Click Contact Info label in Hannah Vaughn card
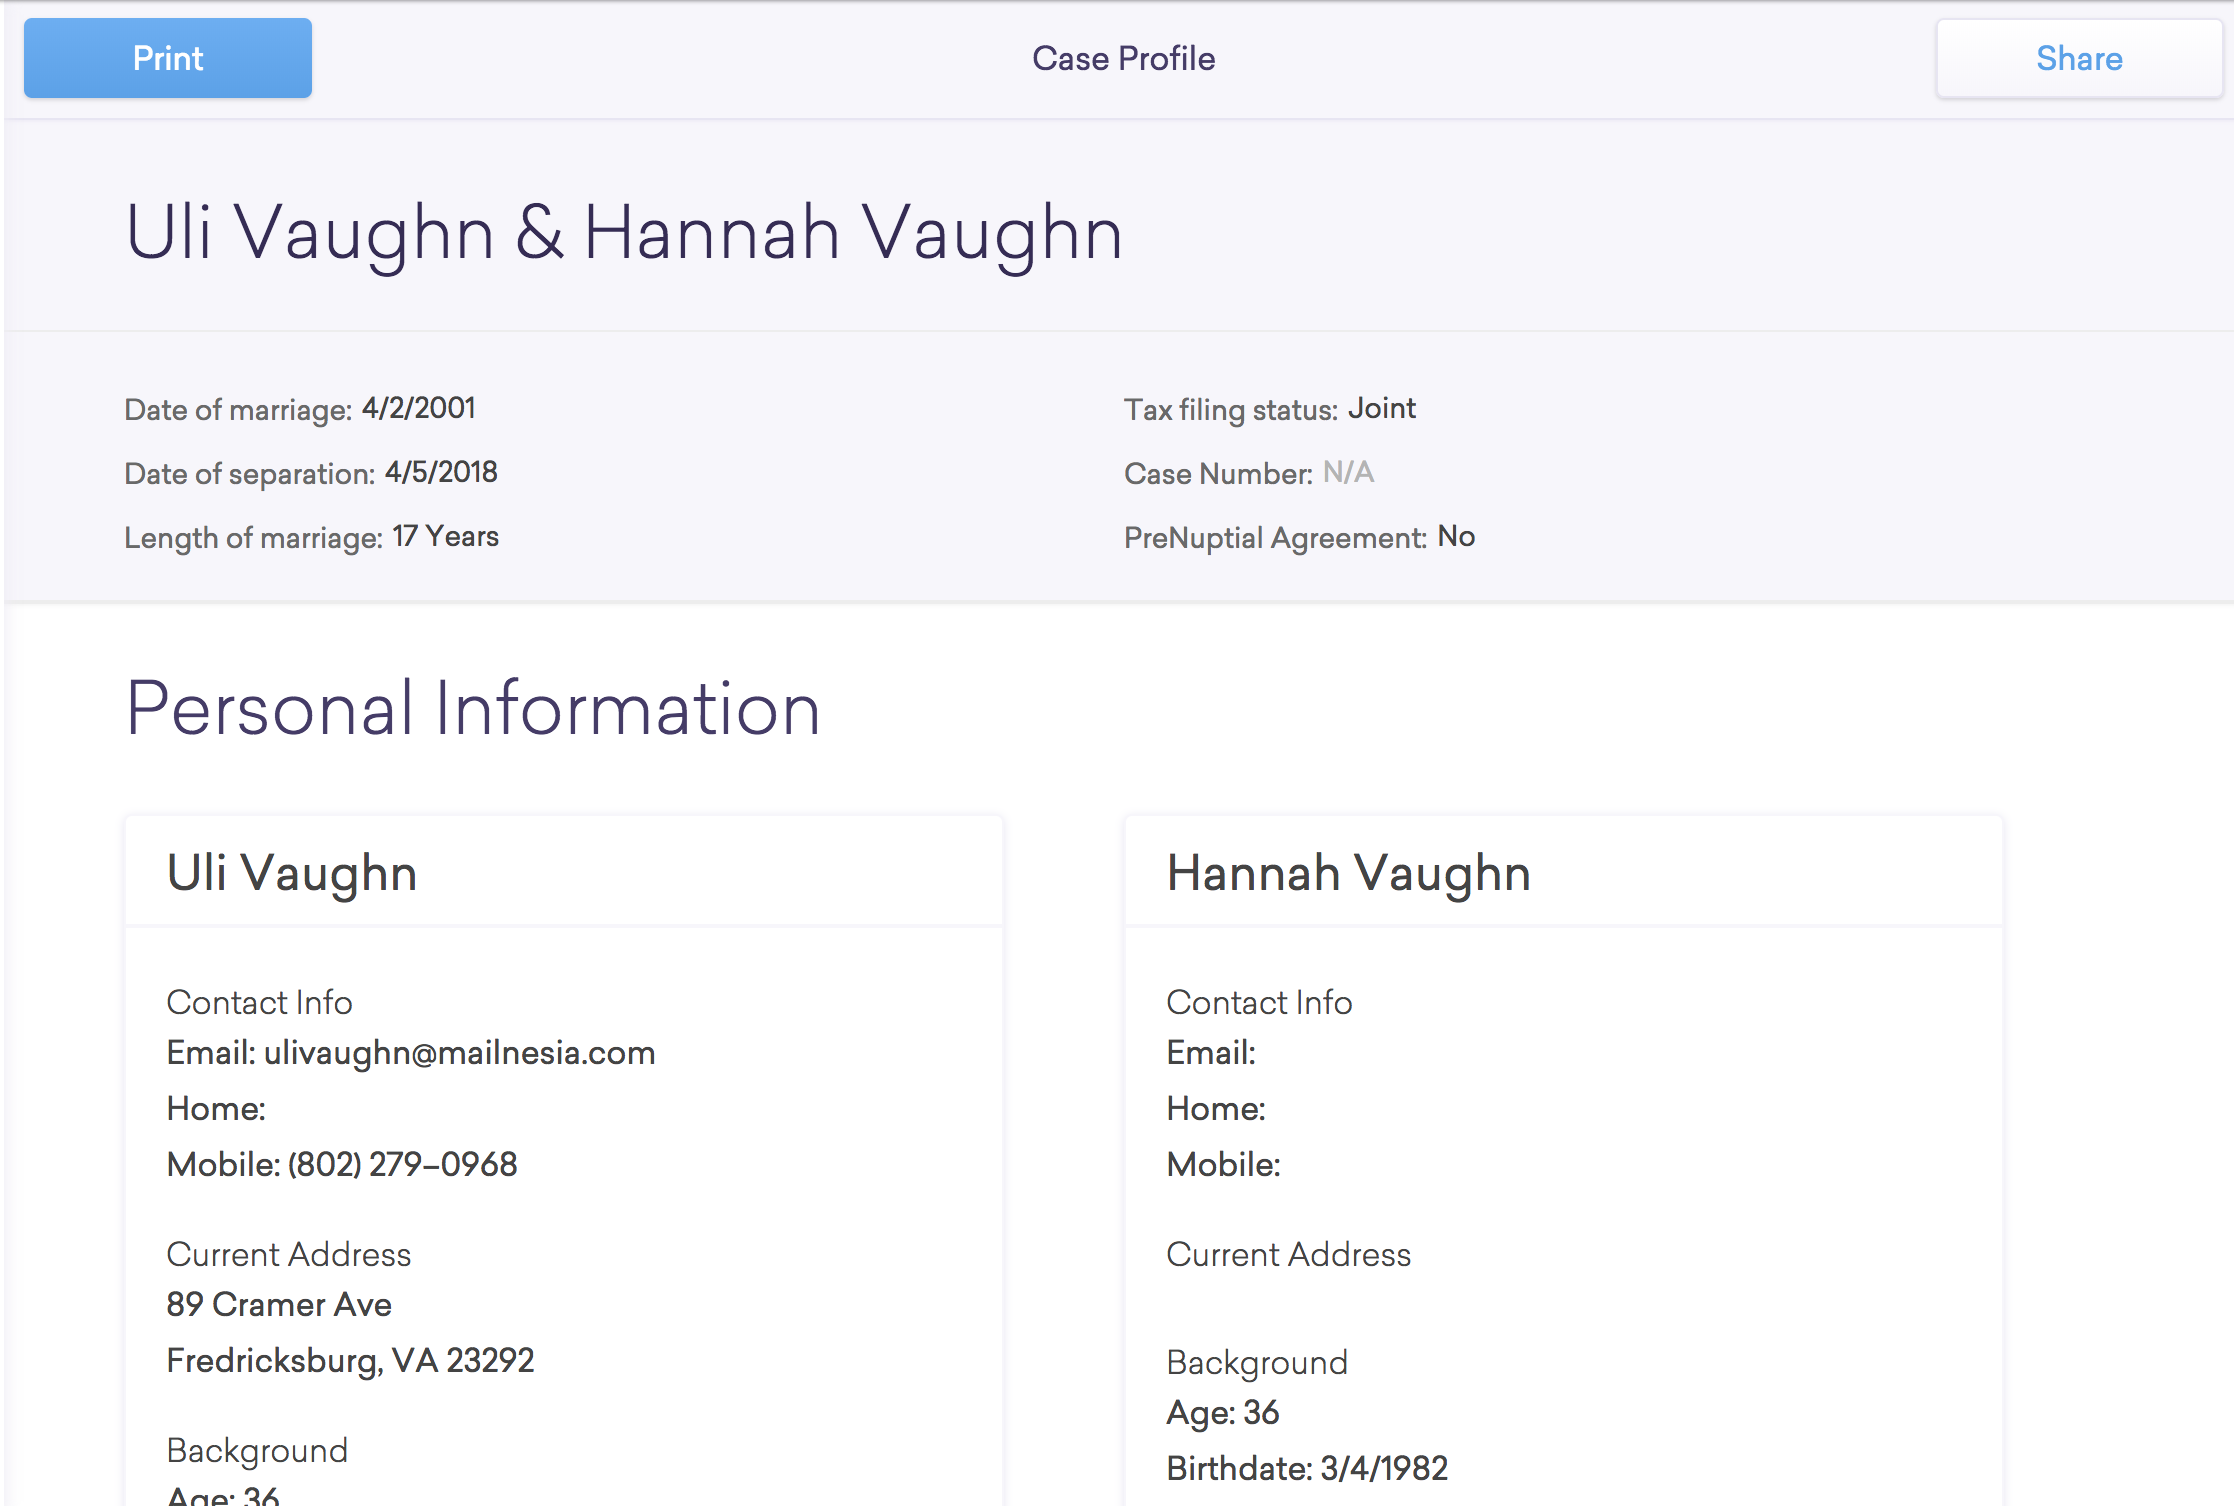Viewport: 2234px width, 1506px height. (1259, 1002)
